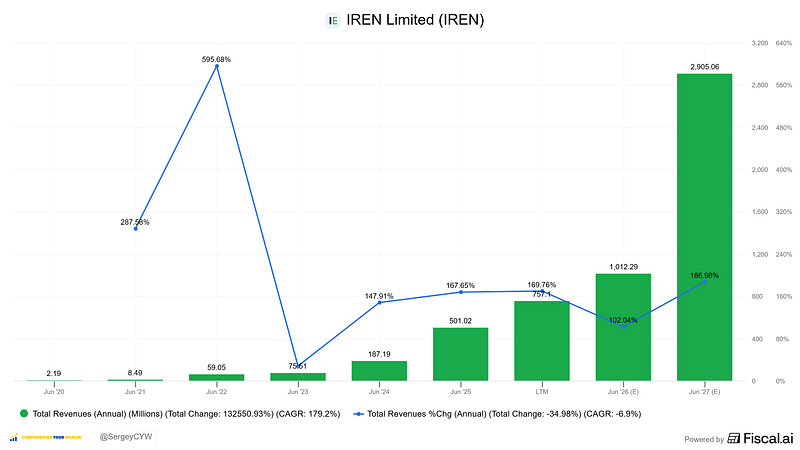Click the blue %Chg legend line marker
The width and height of the screenshot is (800, 450).
coord(358,414)
